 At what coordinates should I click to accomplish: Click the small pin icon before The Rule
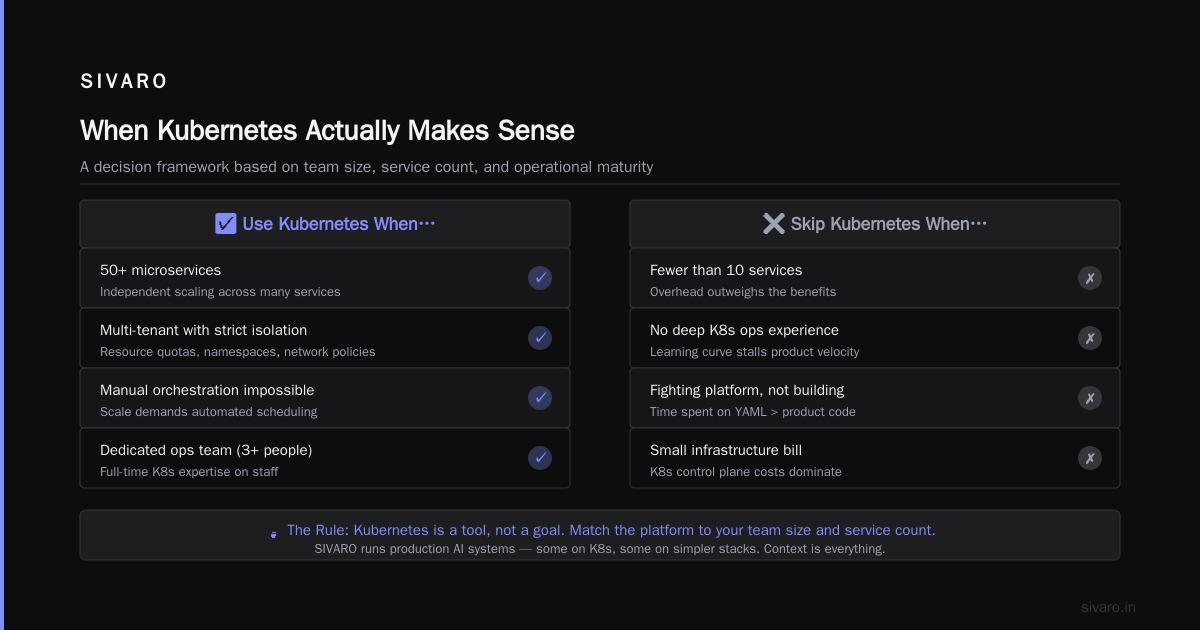click(274, 535)
